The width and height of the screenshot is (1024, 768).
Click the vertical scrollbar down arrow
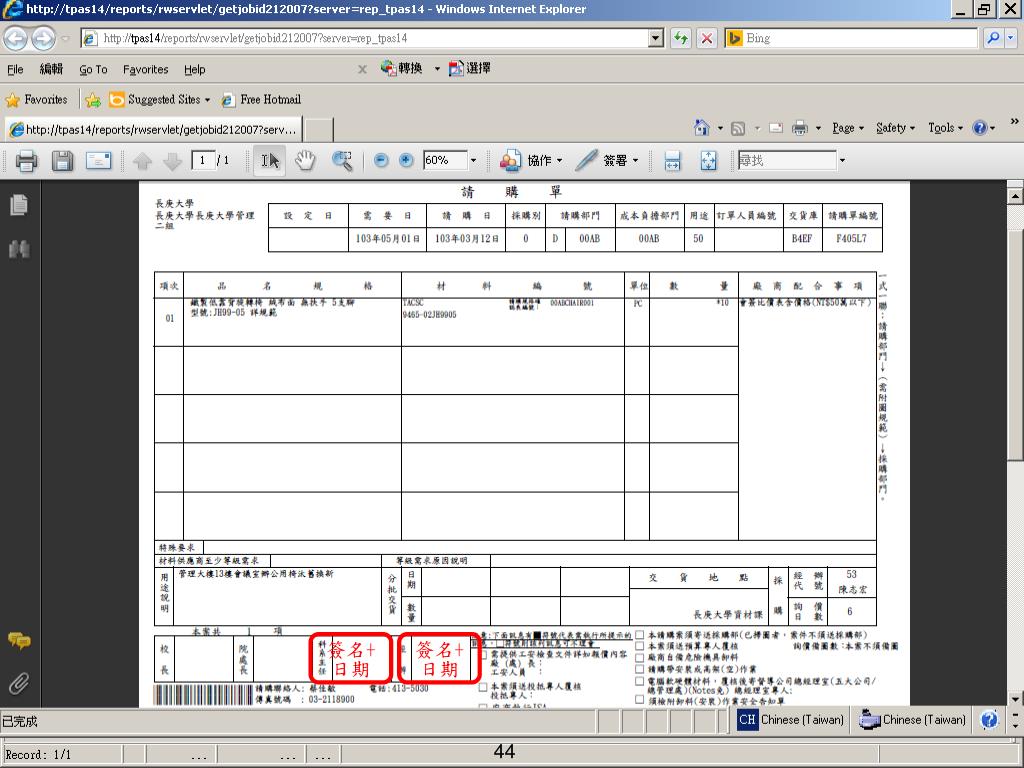click(1015, 699)
